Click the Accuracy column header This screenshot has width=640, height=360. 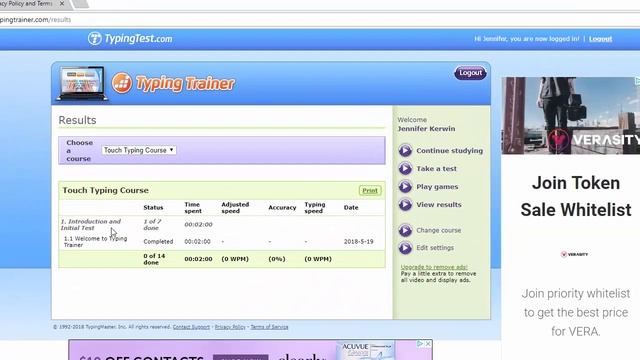pos(282,207)
